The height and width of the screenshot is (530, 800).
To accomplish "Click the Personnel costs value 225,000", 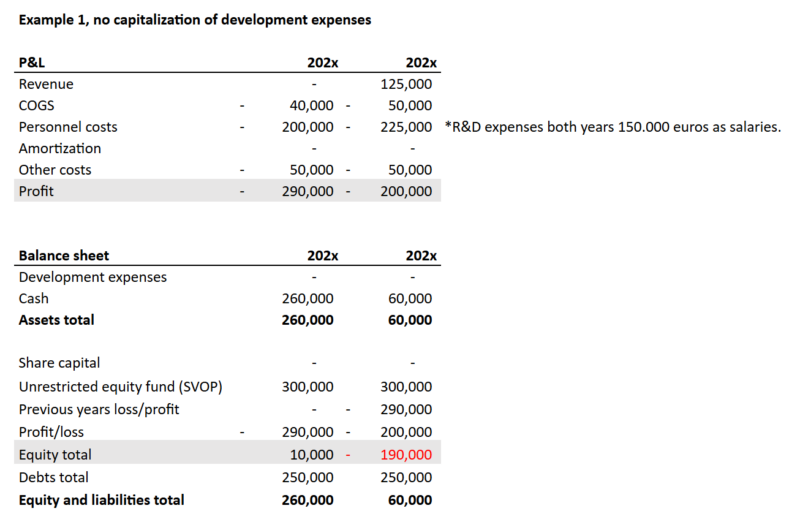I will click(406, 128).
